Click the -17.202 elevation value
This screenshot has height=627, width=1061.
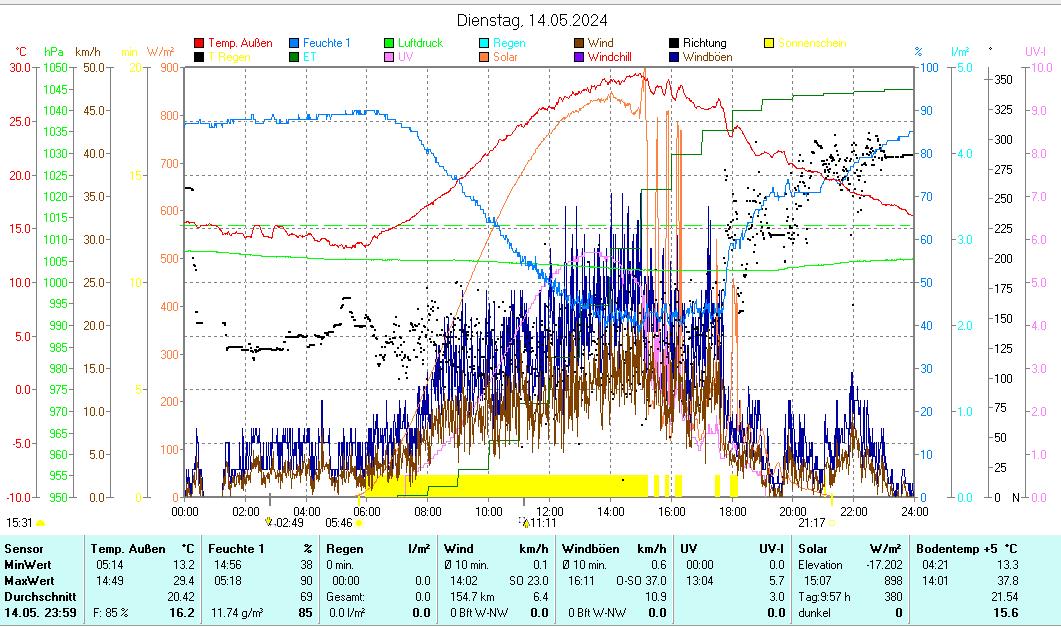tap(884, 565)
